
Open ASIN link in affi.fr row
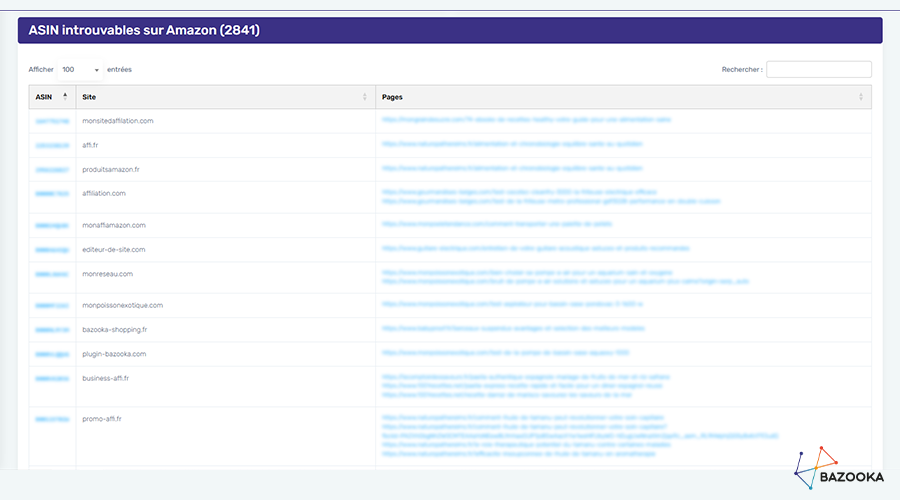point(52,145)
